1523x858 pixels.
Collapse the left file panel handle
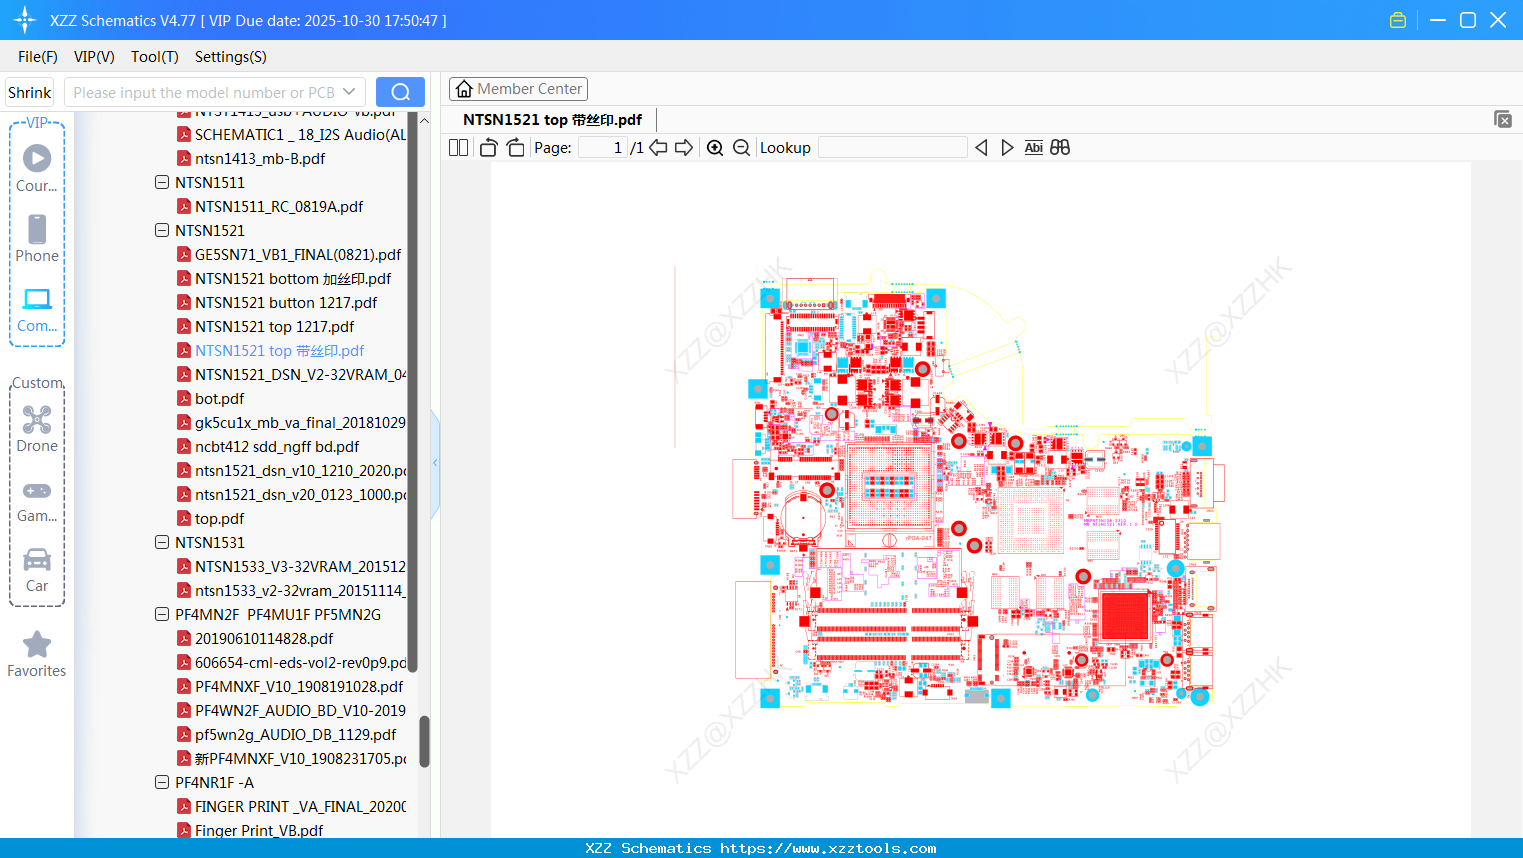(x=435, y=463)
